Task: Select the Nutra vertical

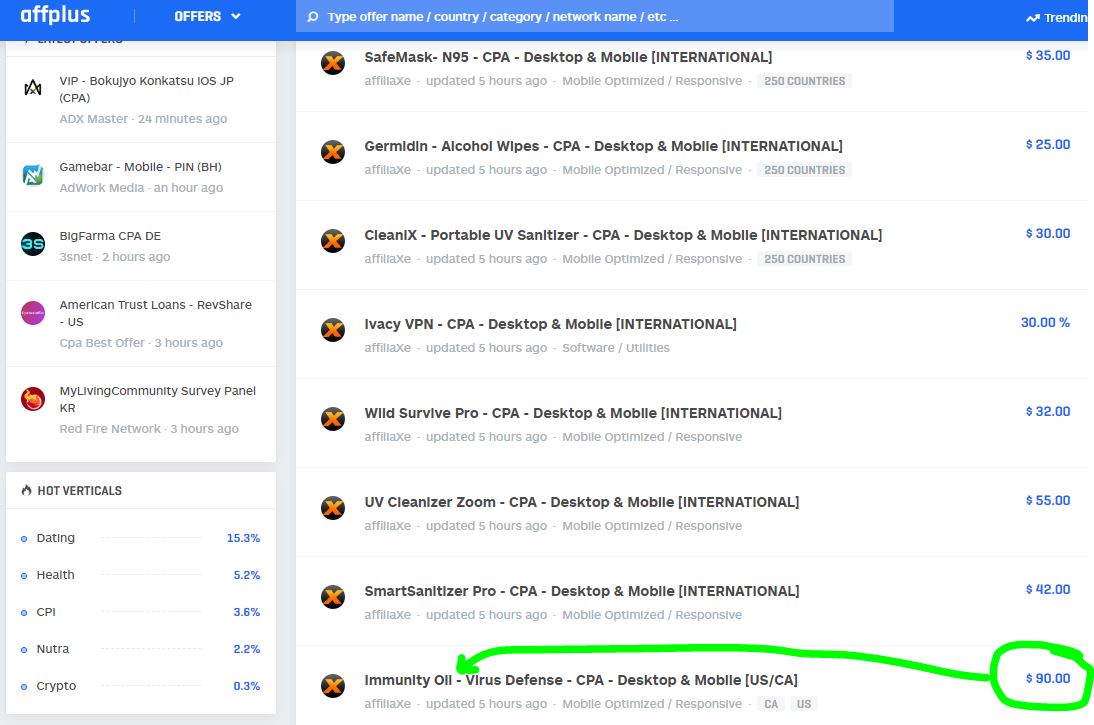Action: pyautogui.click(x=52, y=649)
